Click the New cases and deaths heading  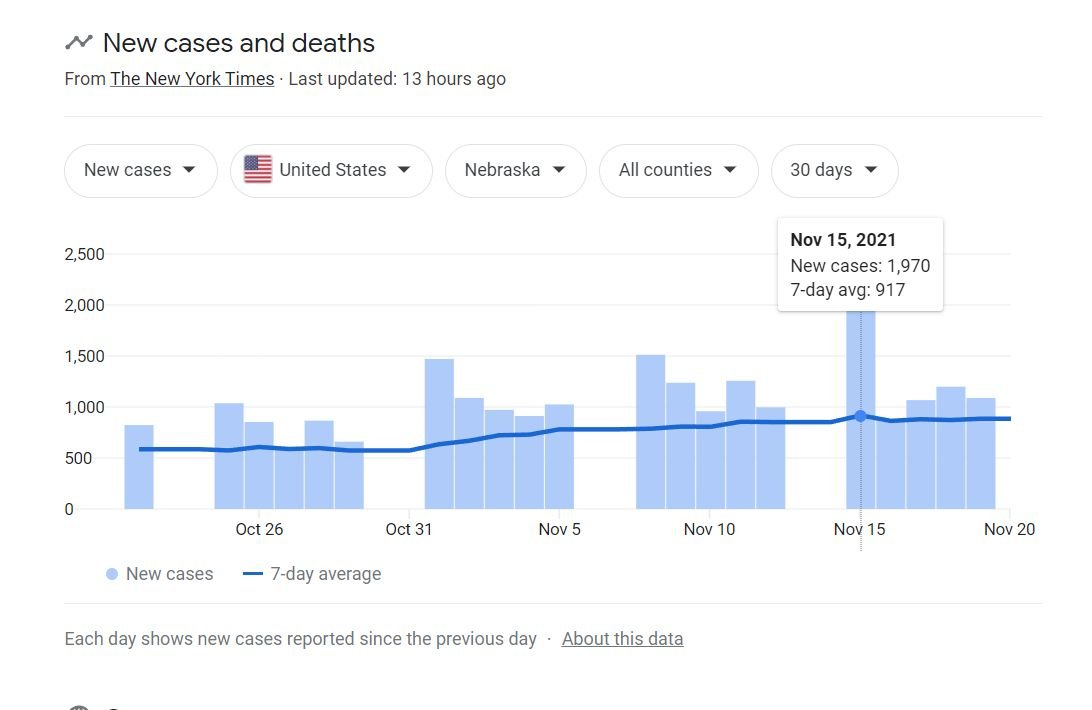[x=239, y=43]
